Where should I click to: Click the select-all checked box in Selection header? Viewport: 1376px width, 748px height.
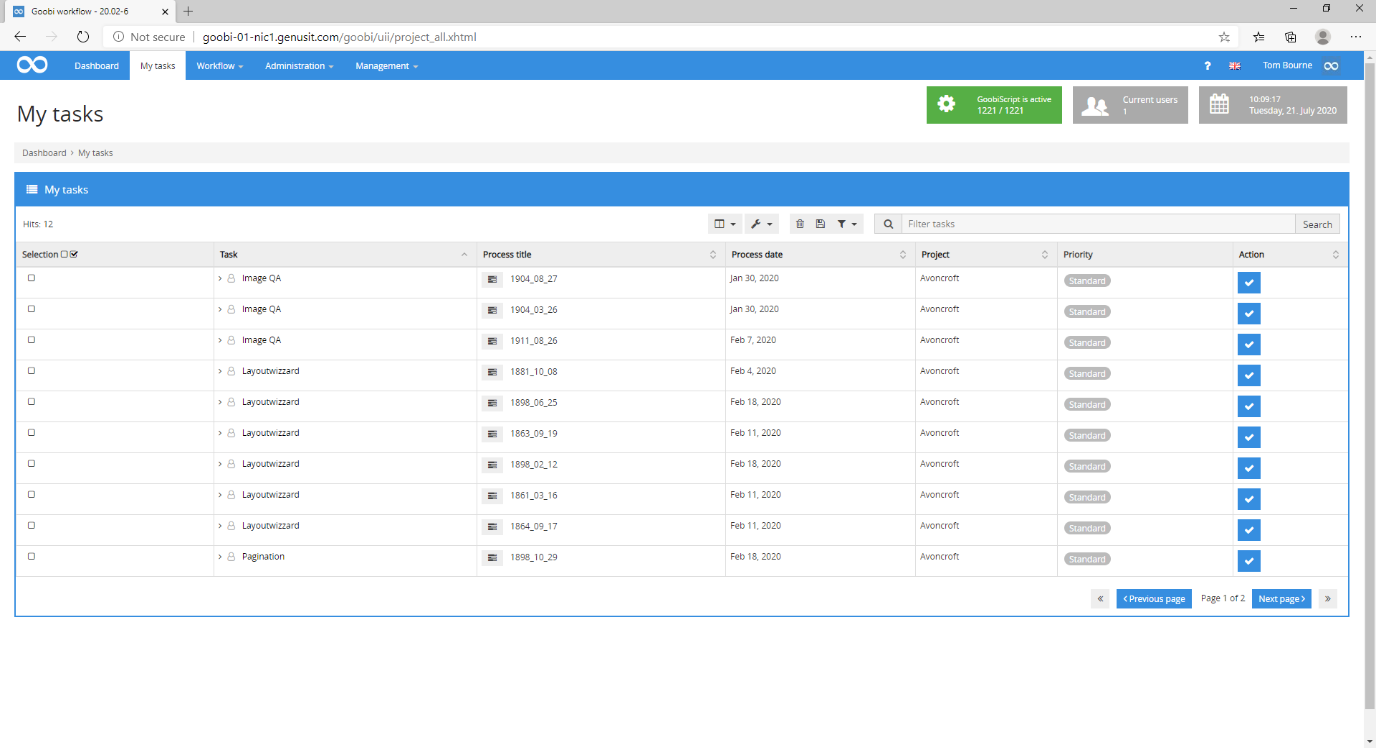click(74, 254)
